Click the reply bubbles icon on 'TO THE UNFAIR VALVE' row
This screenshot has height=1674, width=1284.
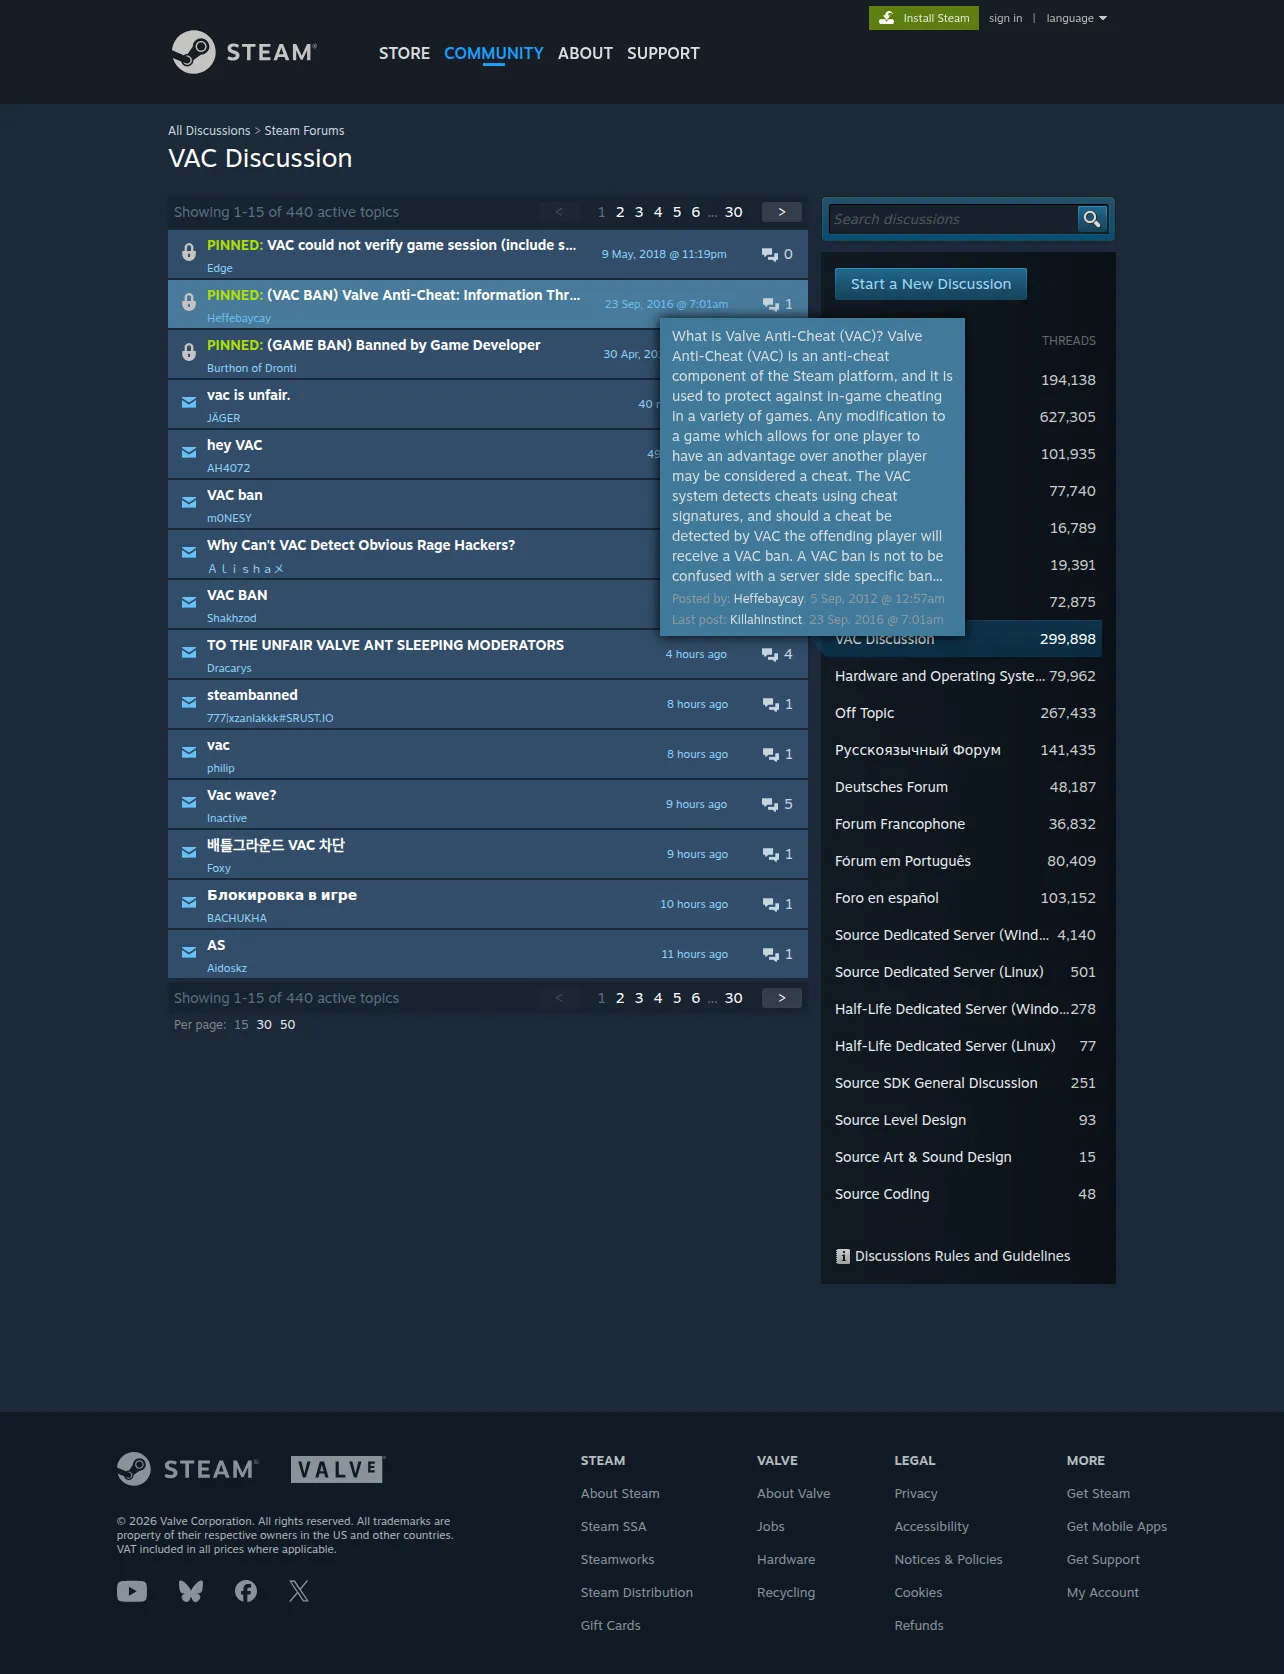point(770,654)
